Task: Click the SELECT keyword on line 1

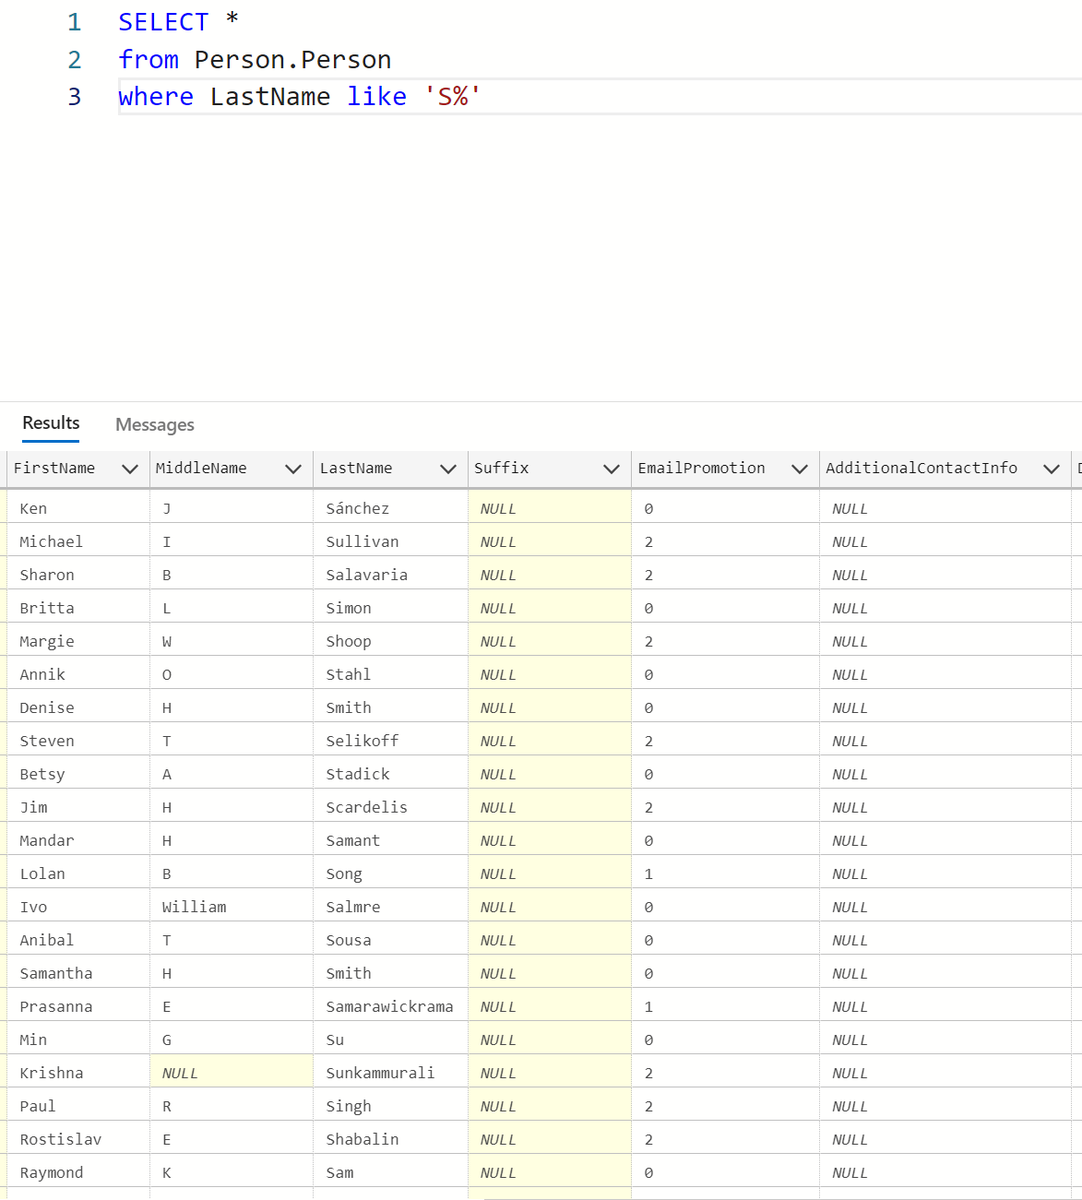Action: coord(163,22)
